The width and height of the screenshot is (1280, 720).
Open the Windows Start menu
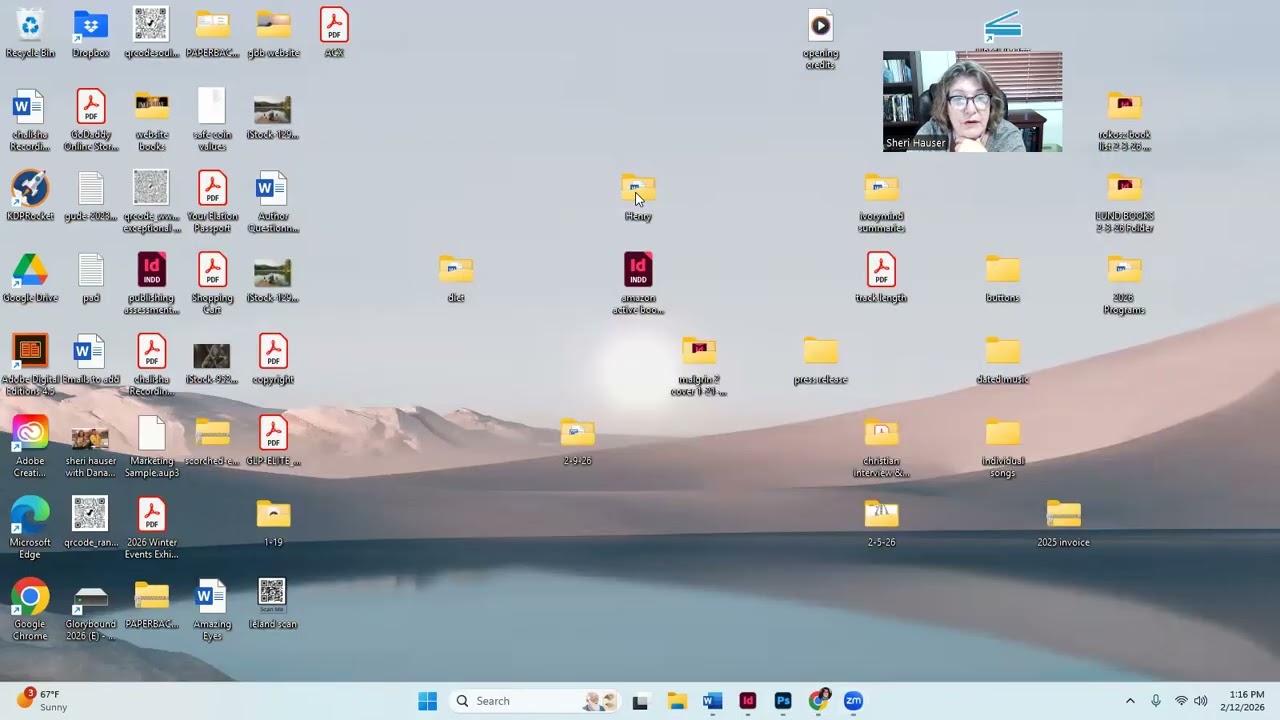click(x=427, y=701)
